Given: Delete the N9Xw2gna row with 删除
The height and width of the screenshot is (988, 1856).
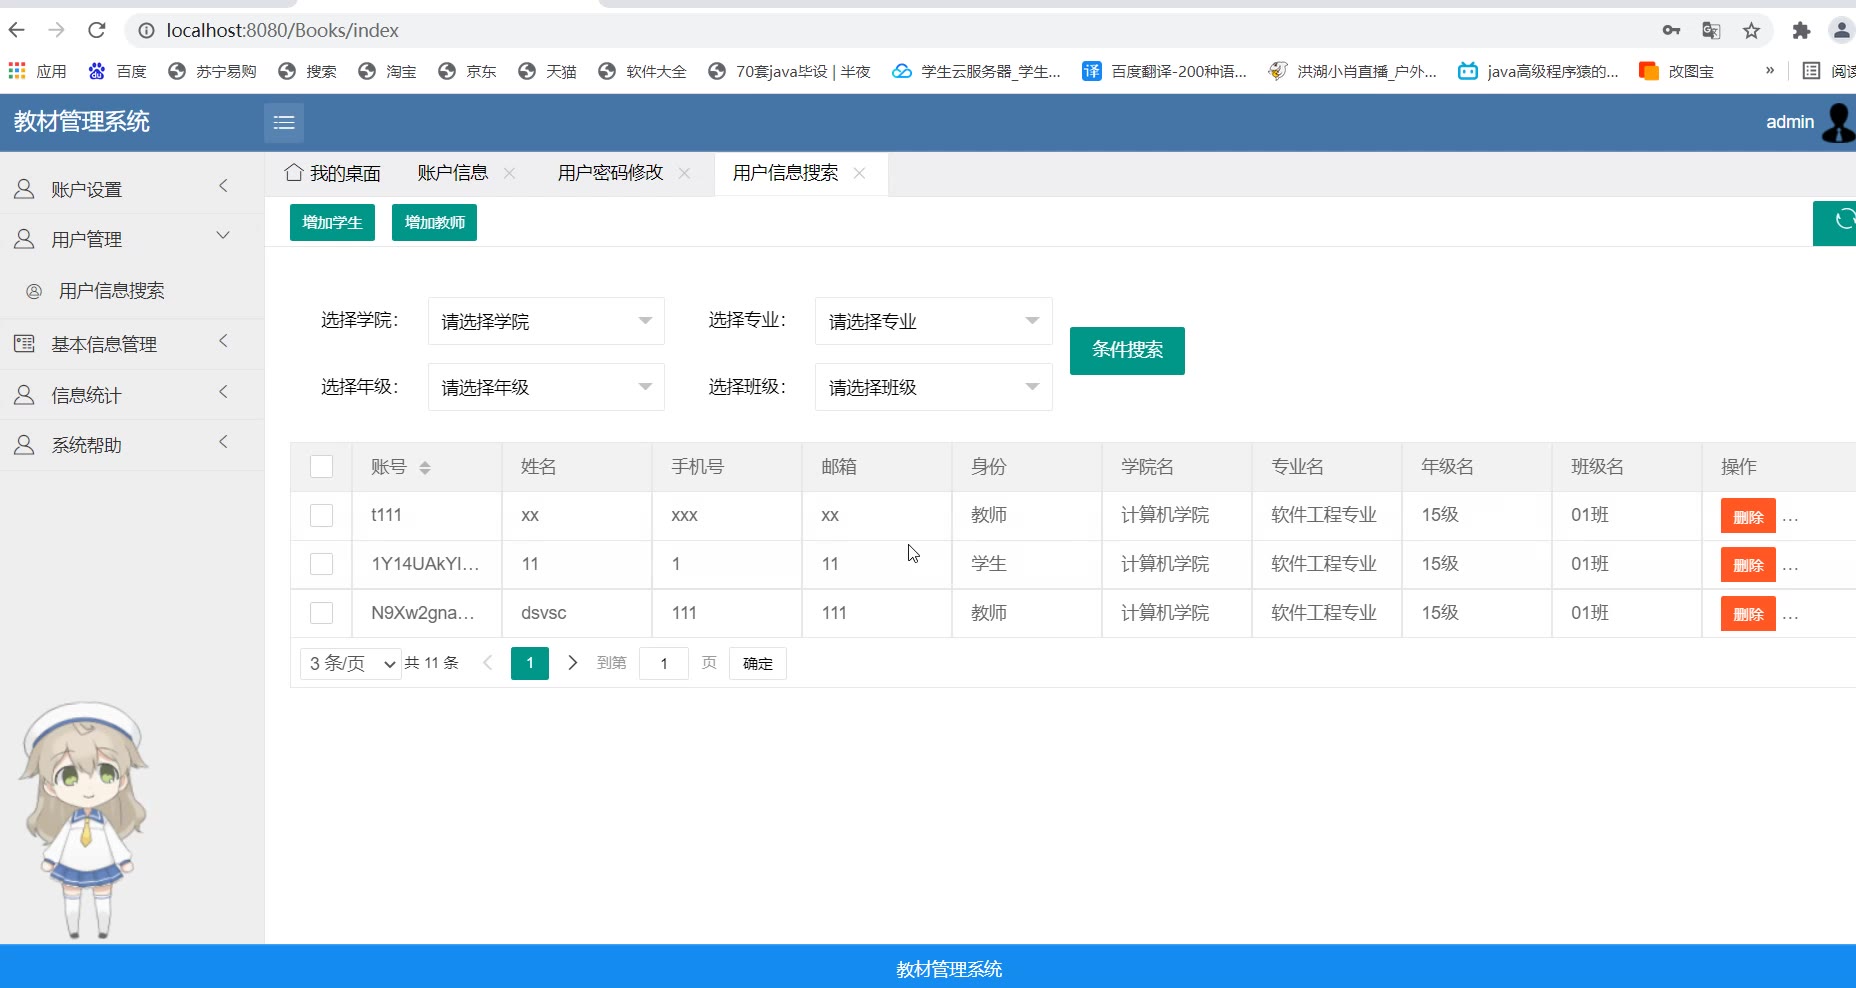Looking at the screenshot, I should (x=1748, y=613).
